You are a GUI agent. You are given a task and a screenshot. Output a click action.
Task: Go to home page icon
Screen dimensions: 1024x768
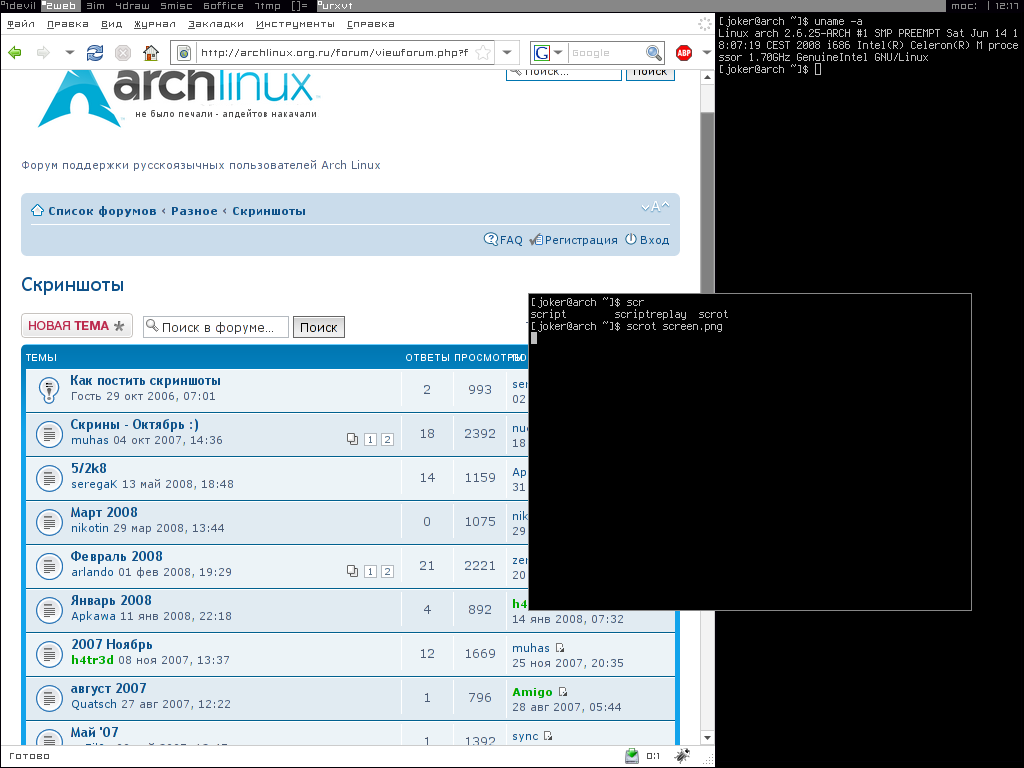click(x=151, y=52)
